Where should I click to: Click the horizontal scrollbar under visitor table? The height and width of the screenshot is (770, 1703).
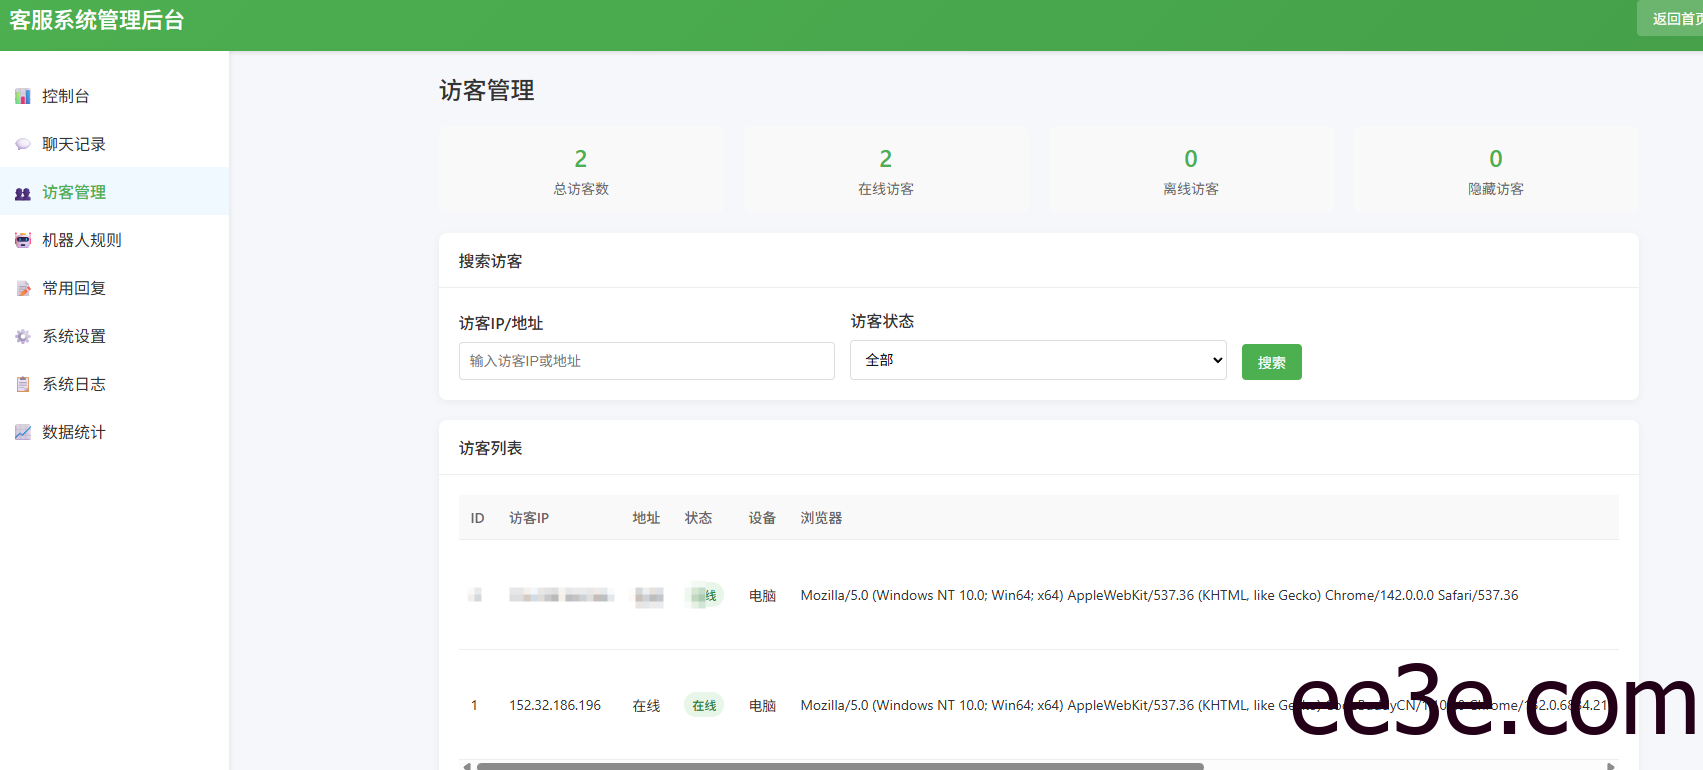tap(840, 766)
